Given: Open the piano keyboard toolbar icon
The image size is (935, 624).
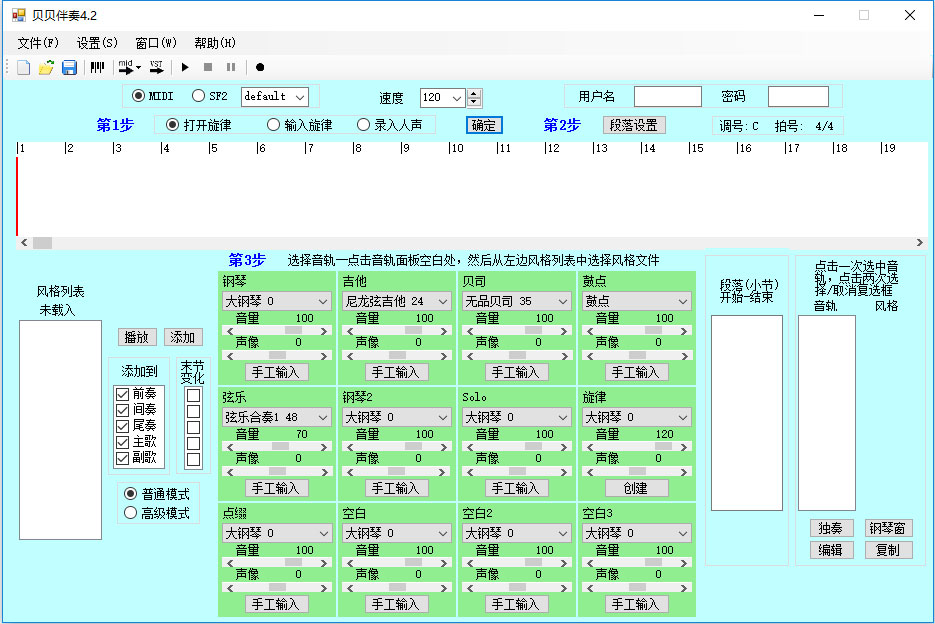Looking at the screenshot, I should click(97, 67).
